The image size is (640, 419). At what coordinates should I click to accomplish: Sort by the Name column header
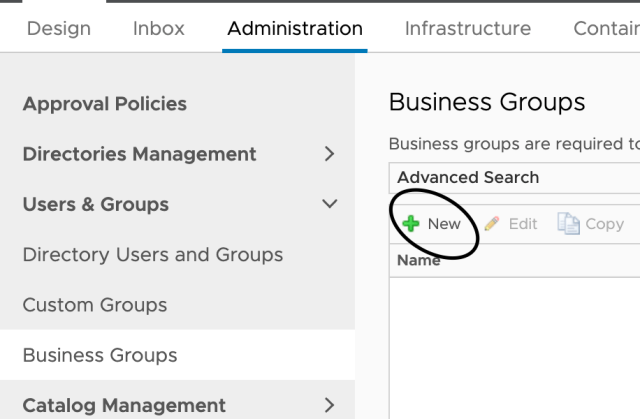(x=419, y=260)
